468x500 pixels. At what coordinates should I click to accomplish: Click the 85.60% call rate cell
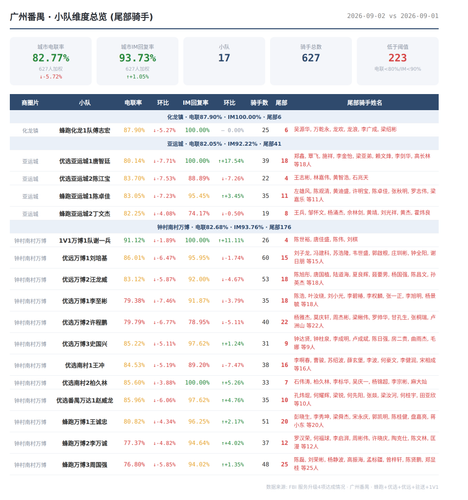(x=134, y=383)
